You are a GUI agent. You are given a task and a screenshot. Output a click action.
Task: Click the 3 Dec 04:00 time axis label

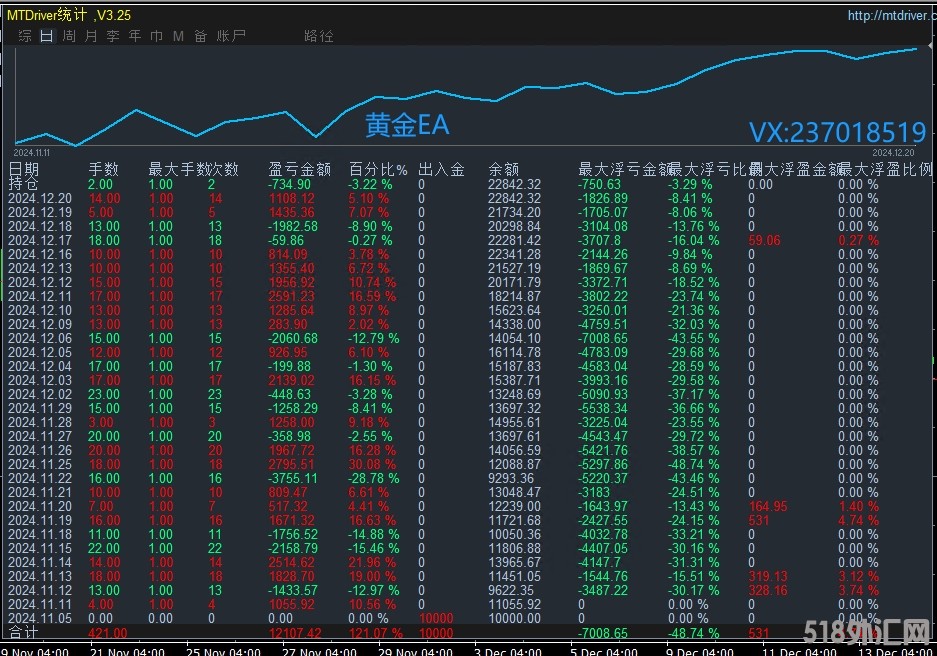pos(507,651)
